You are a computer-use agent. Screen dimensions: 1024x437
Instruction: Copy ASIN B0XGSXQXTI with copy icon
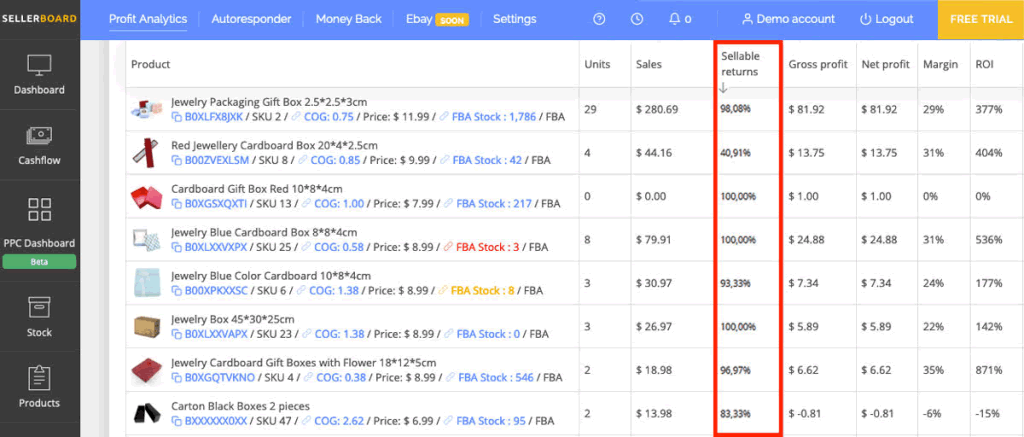click(176, 204)
